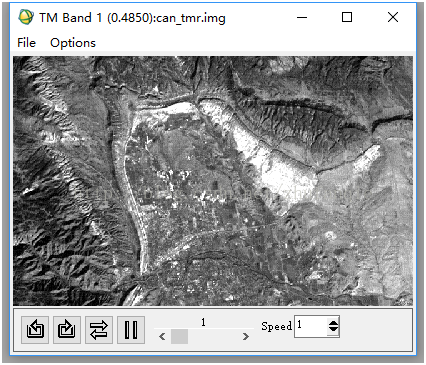The height and width of the screenshot is (365, 426).
Task: Click the frame slider thumb
Action: point(179,336)
